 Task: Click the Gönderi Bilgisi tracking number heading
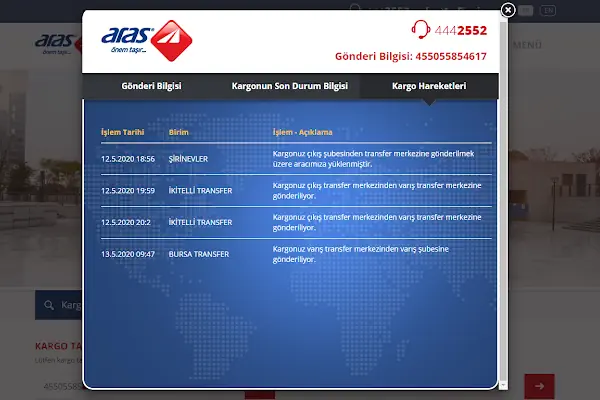411,56
